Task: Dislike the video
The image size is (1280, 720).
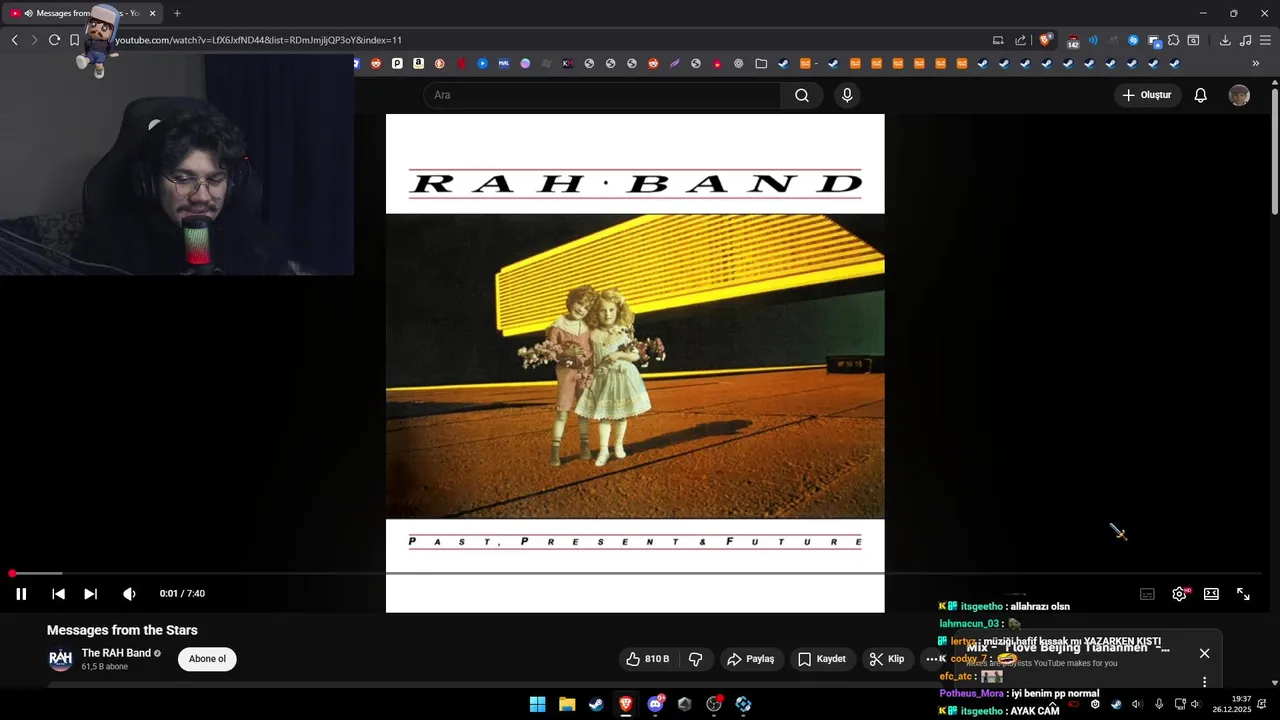Action: coord(695,659)
